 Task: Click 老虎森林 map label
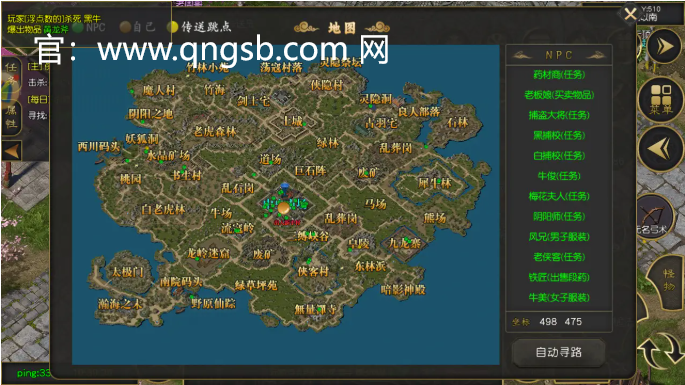coord(215,131)
